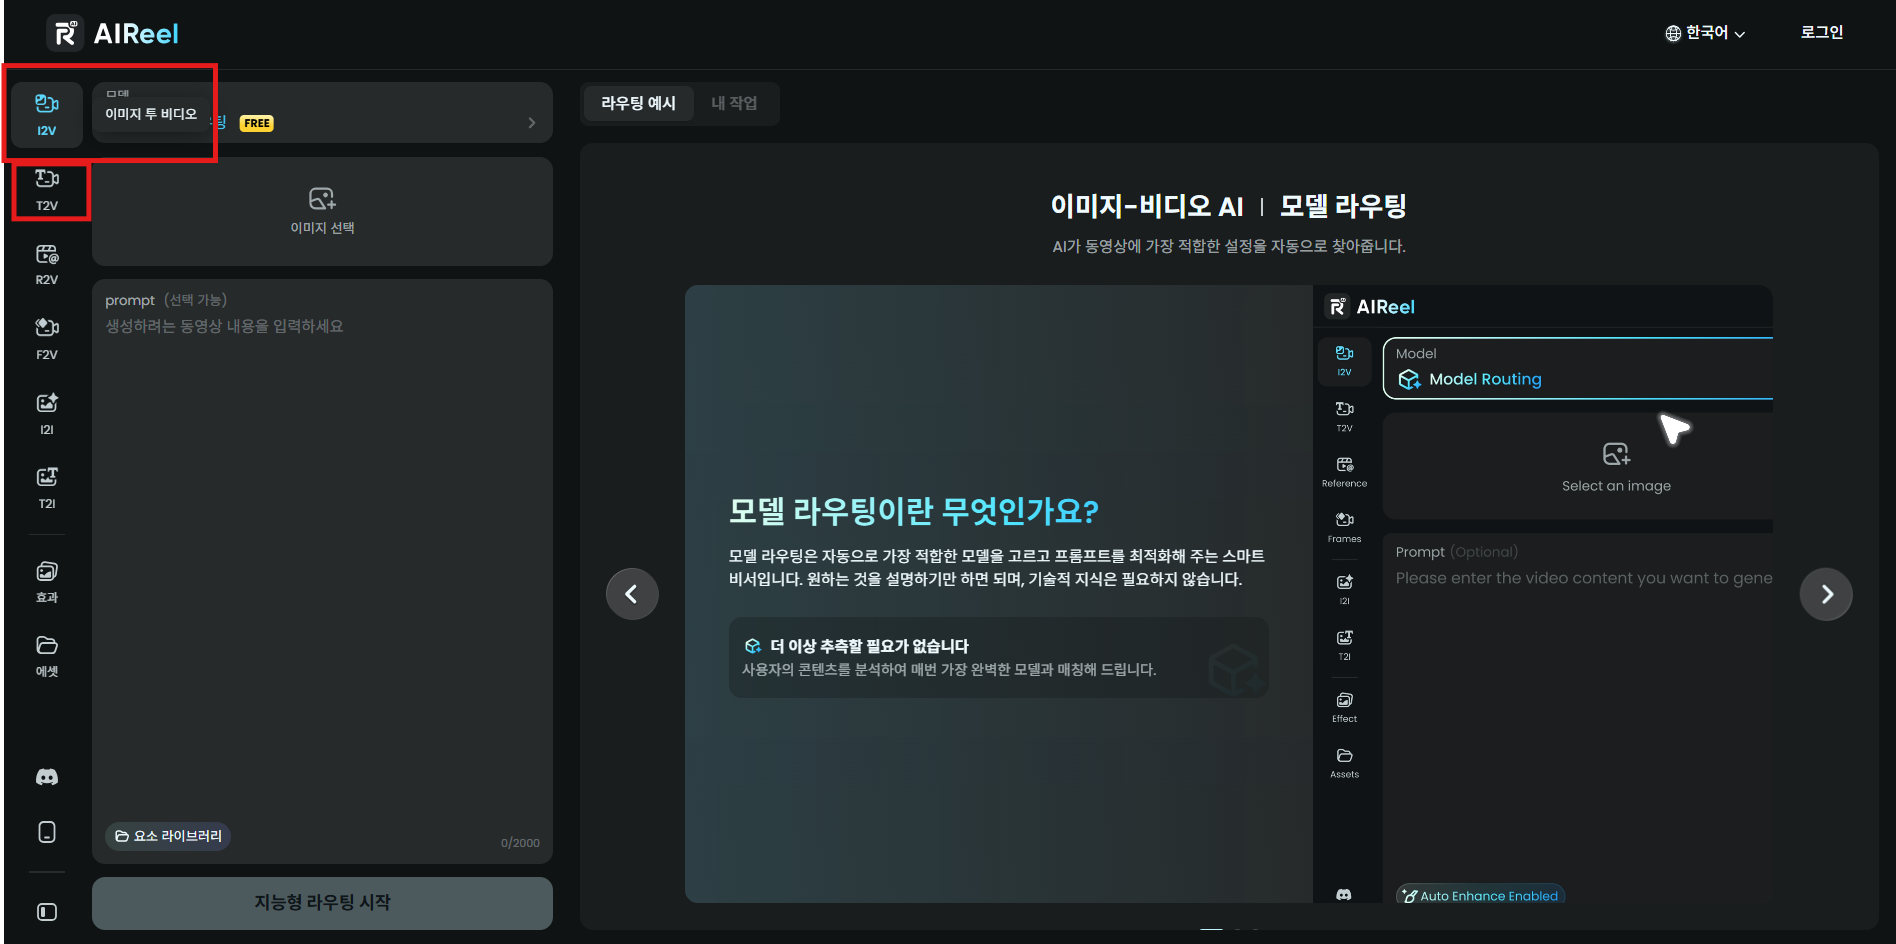Click the 이미지 투 비디오 tooltip label
The image size is (1896, 944).
[x=151, y=114]
